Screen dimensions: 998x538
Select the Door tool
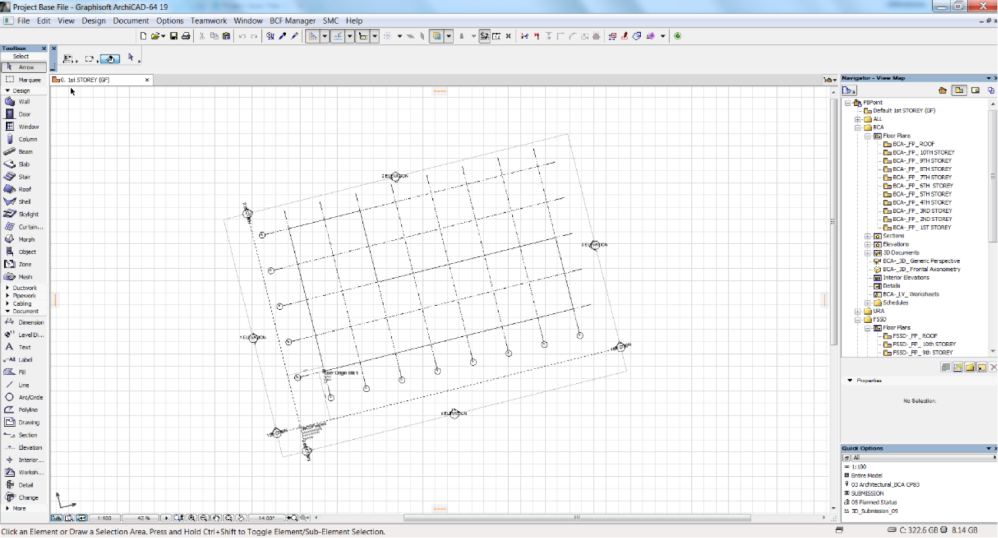coord(24,114)
